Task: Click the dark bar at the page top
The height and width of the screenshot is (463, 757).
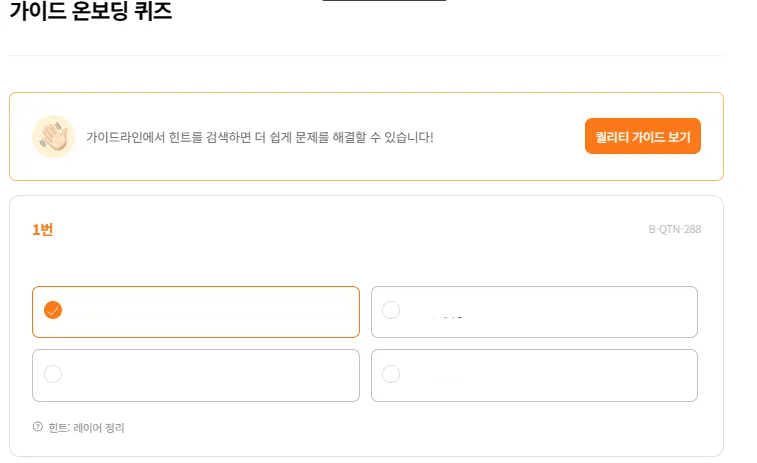Action: coord(384,1)
